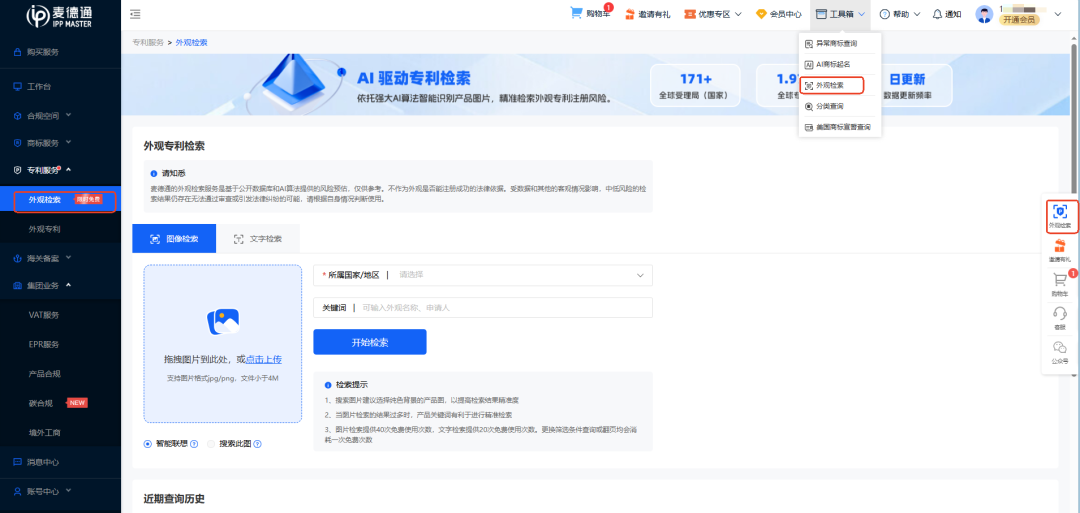
Task: Click the 近期查询历史 heading
Action: [174, 499]
